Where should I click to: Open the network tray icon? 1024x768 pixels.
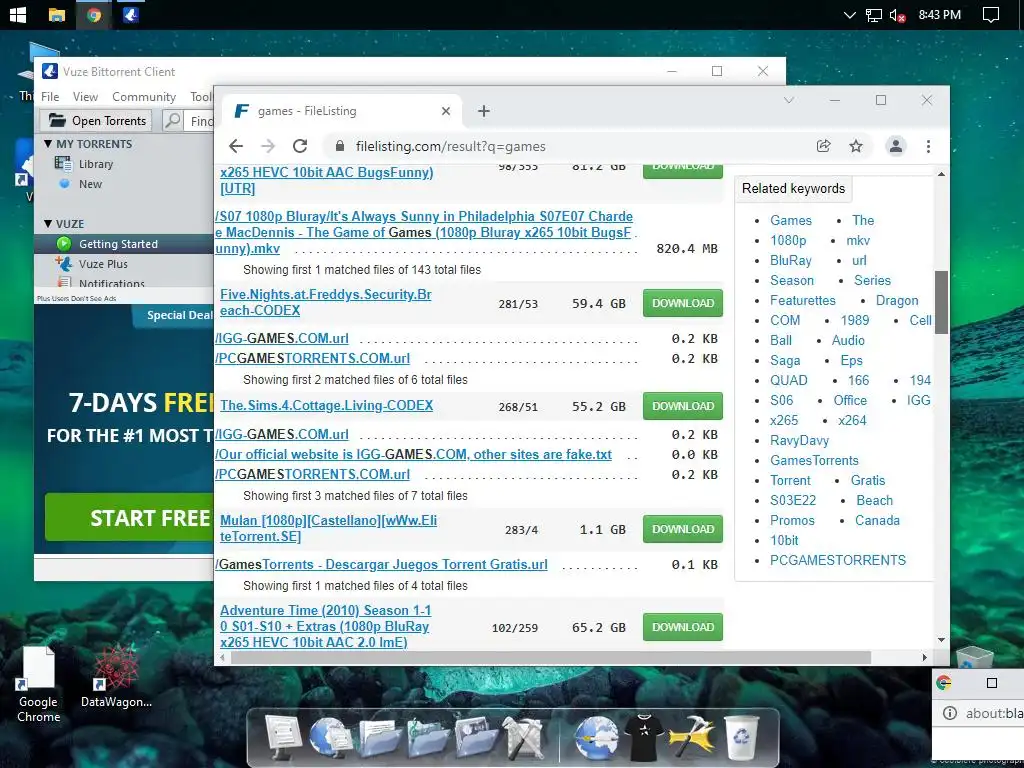coord(873,15)
